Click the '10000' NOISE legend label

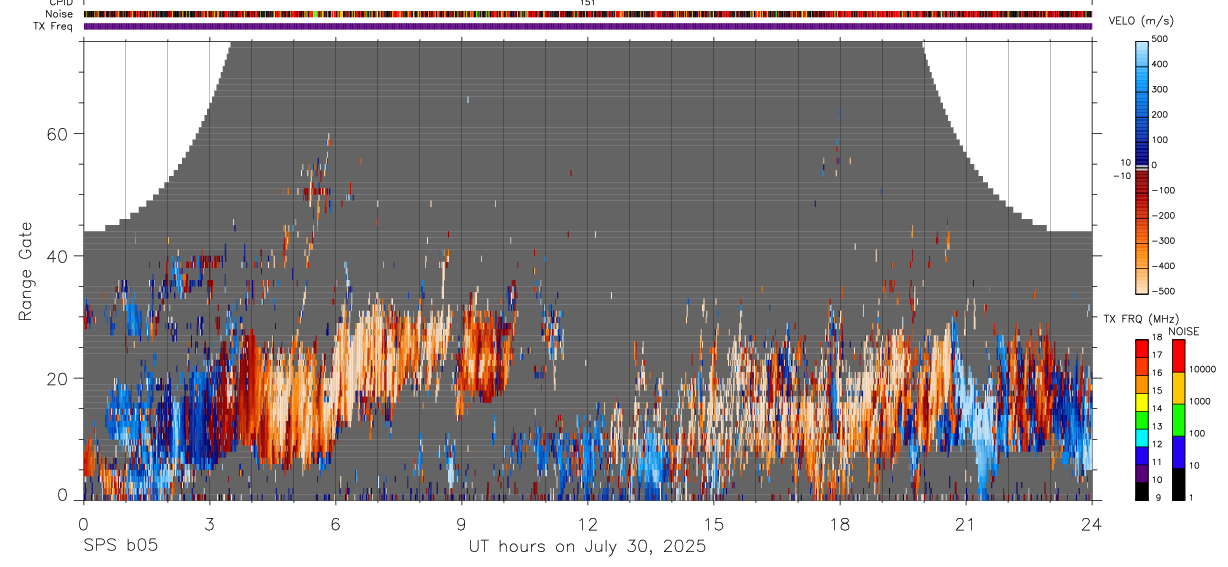coord(1202,369)
